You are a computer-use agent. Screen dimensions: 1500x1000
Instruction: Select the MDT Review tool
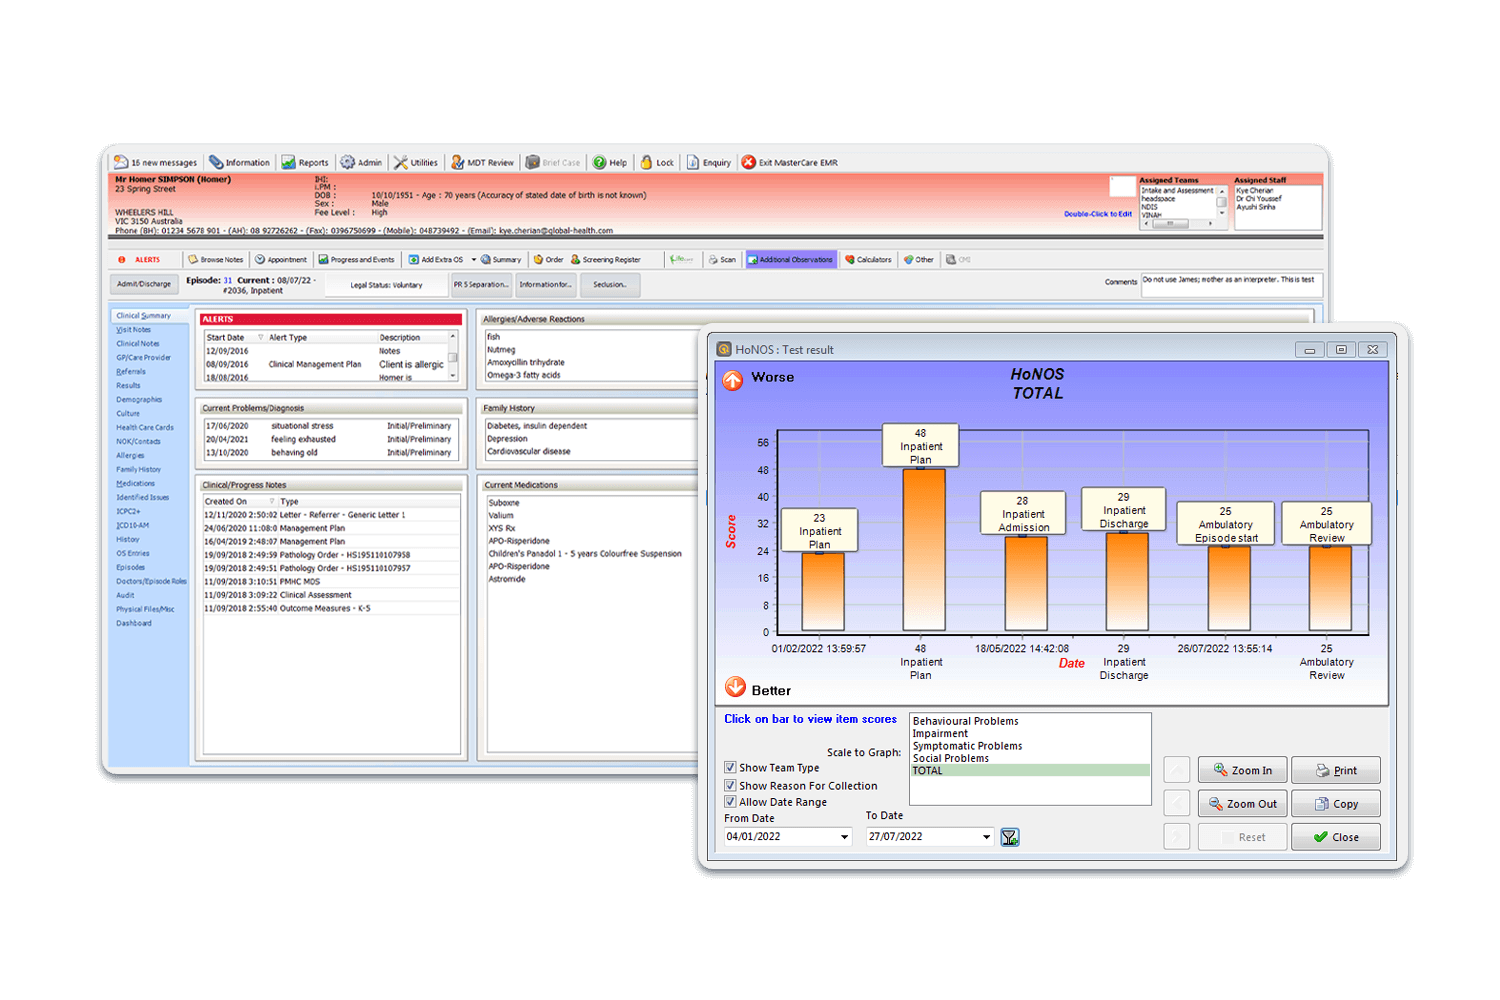point(482,161)
